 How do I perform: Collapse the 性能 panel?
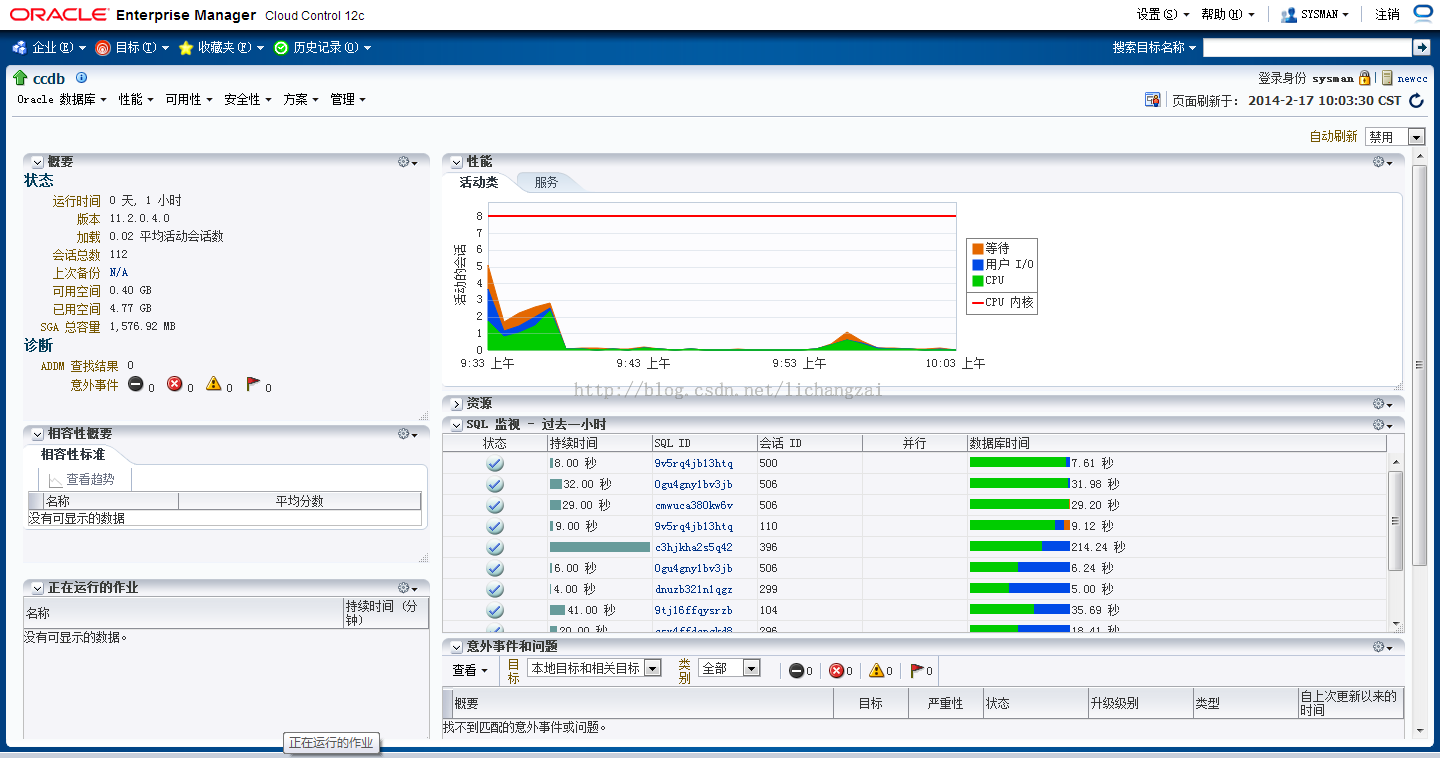456,162
